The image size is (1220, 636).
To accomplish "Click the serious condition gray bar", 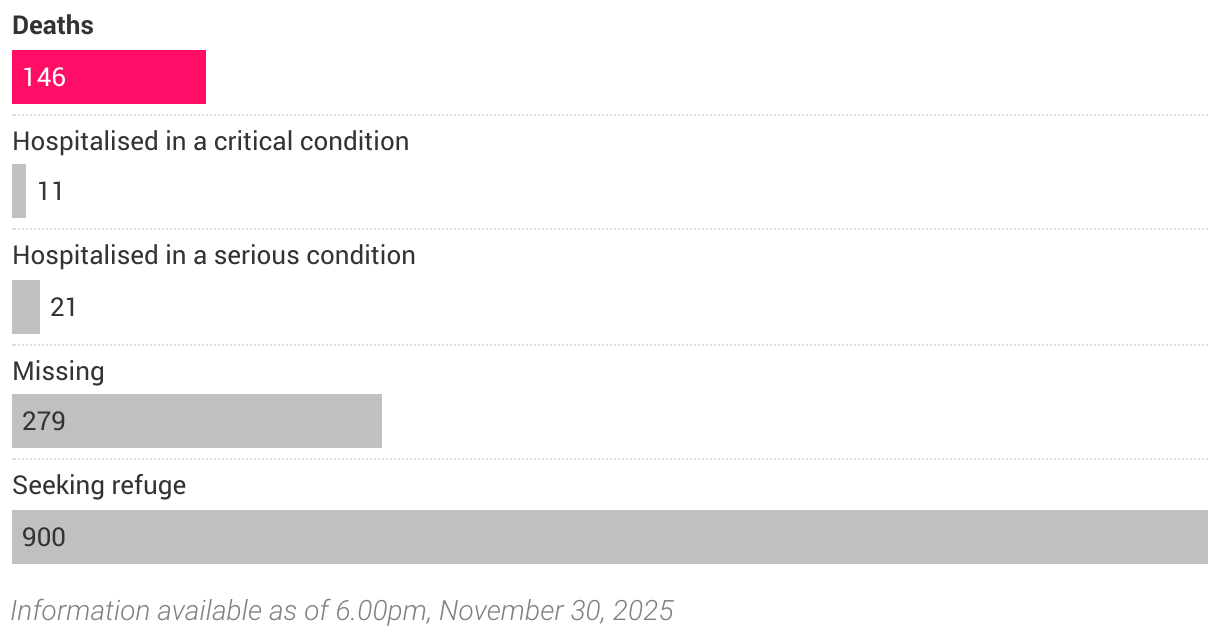I will (x=26, y=307).
